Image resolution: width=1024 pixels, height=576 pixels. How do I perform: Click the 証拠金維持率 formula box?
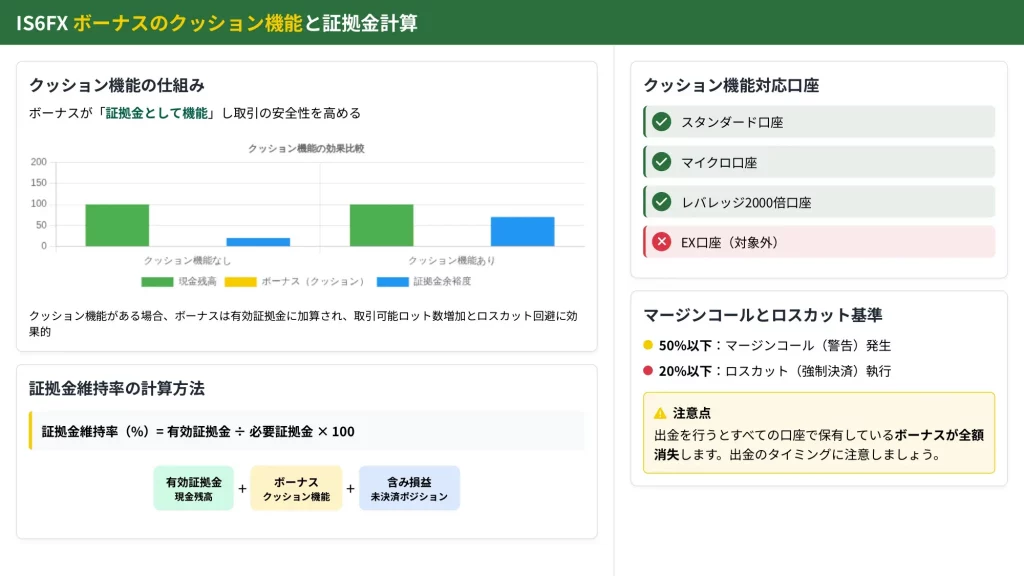click(x=307, y=431)
